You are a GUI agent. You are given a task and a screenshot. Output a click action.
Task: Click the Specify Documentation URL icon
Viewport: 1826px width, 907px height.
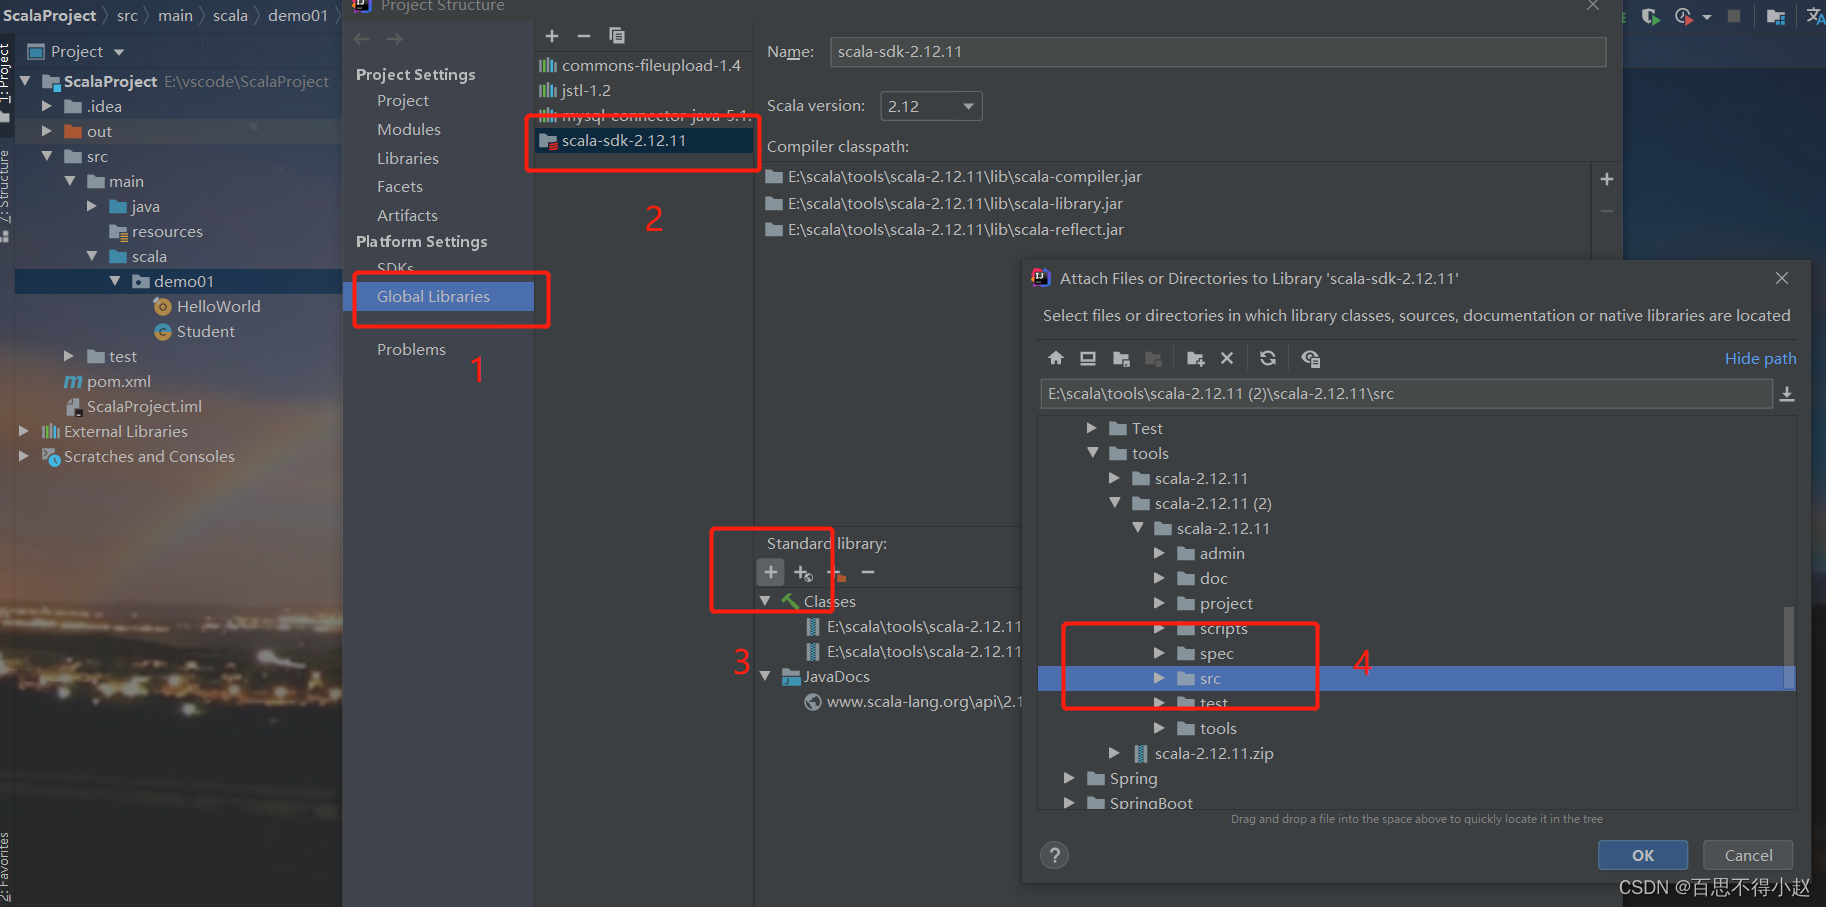pyautogui.click(x=803, y=573)
